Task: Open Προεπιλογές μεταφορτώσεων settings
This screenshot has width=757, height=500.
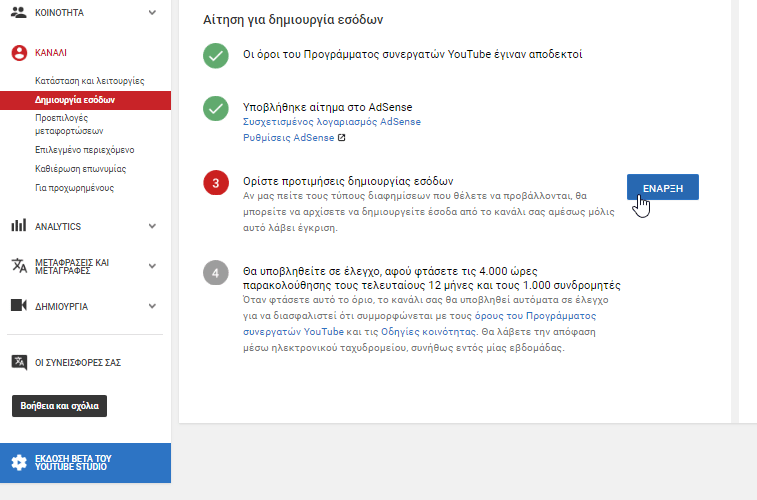Action: [69, 124]
